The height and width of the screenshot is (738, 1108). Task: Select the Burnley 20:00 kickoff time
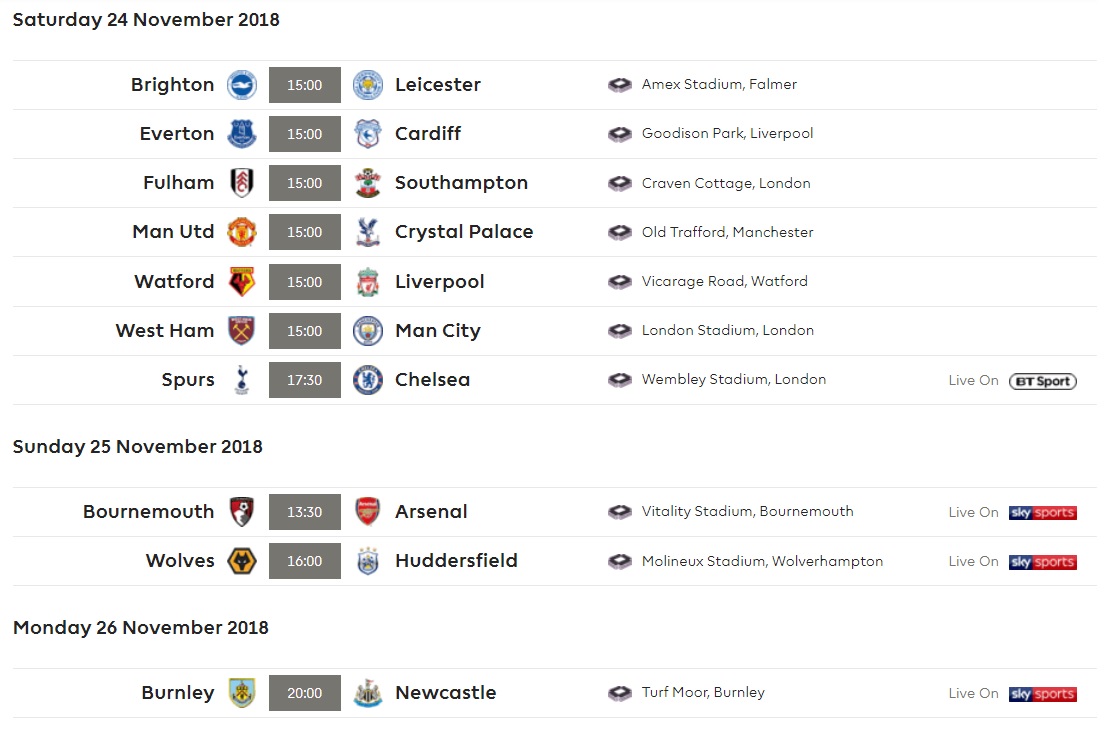click(305, 693)
